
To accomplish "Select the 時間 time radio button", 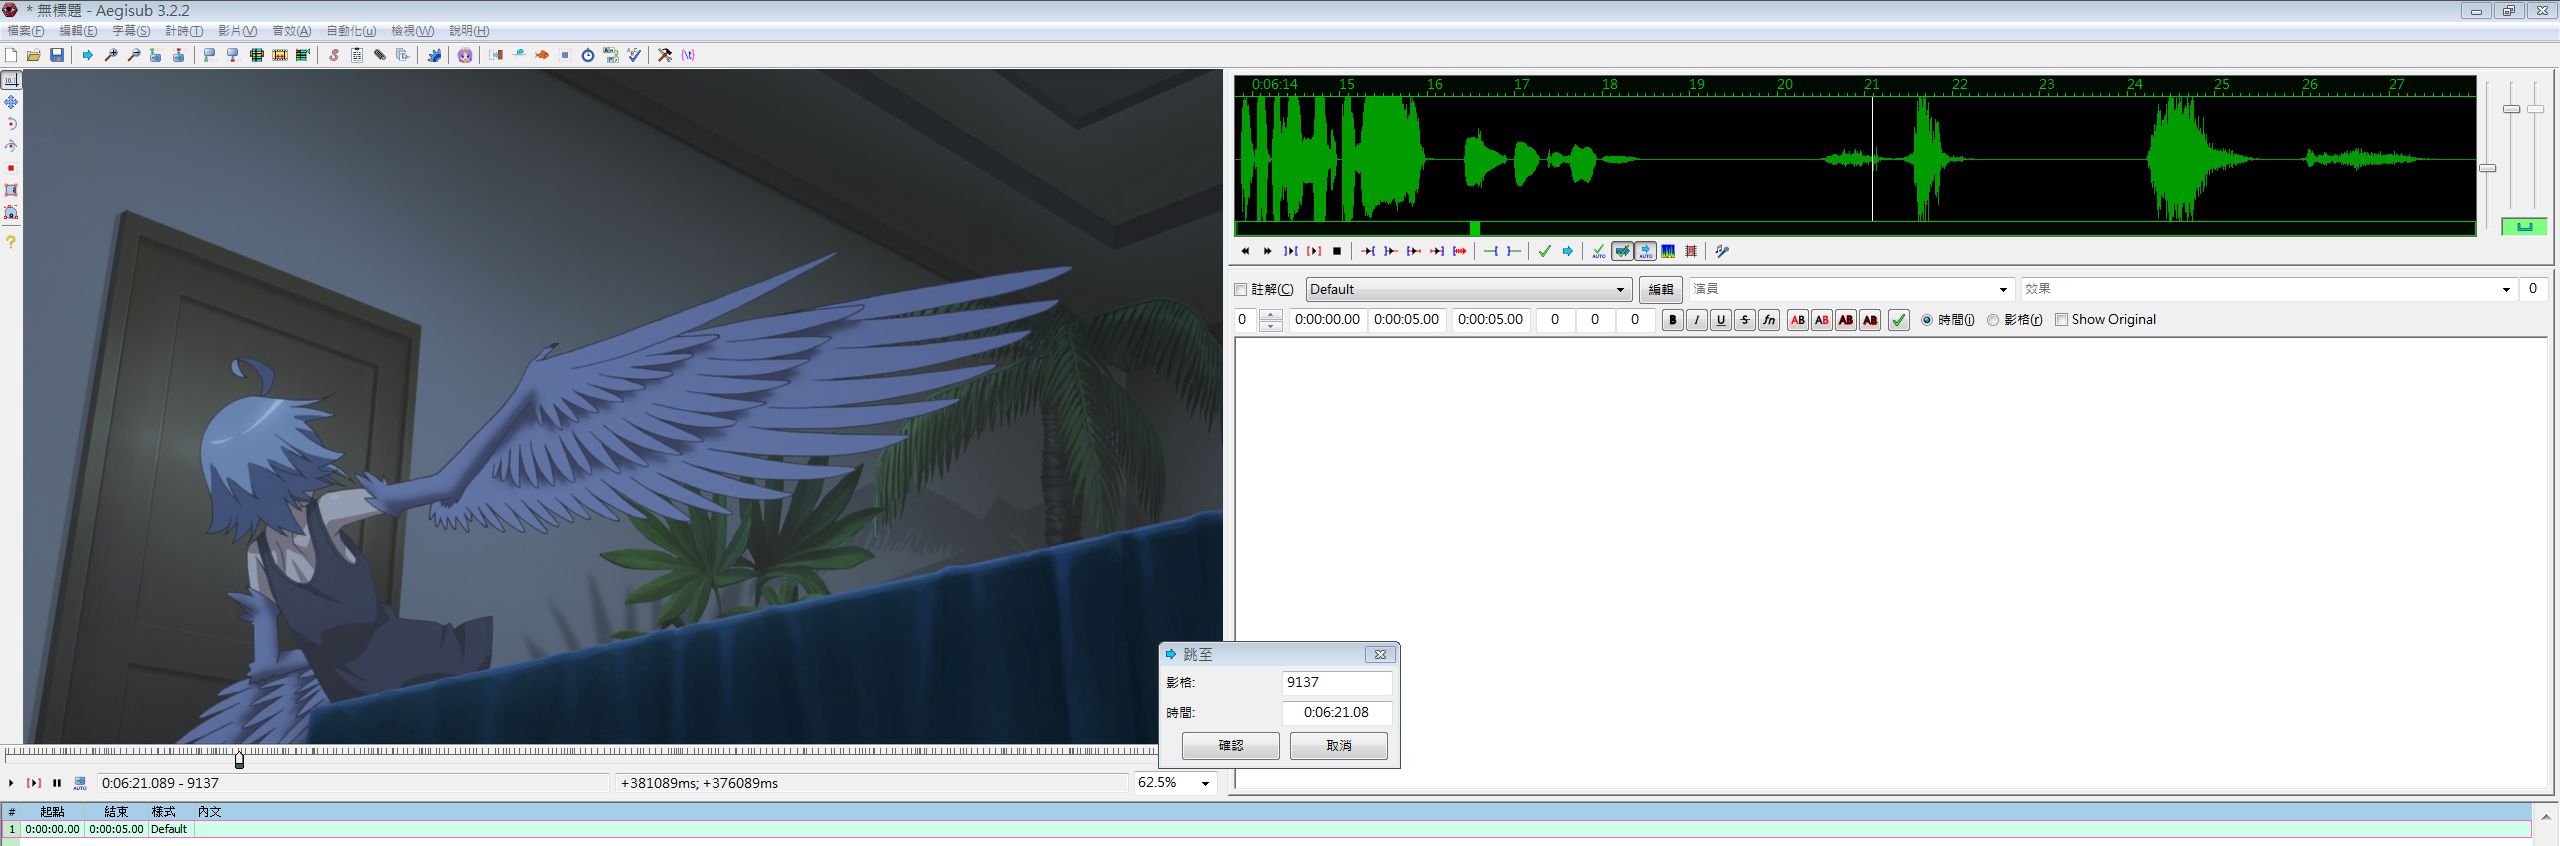I will click(1927, 320).
